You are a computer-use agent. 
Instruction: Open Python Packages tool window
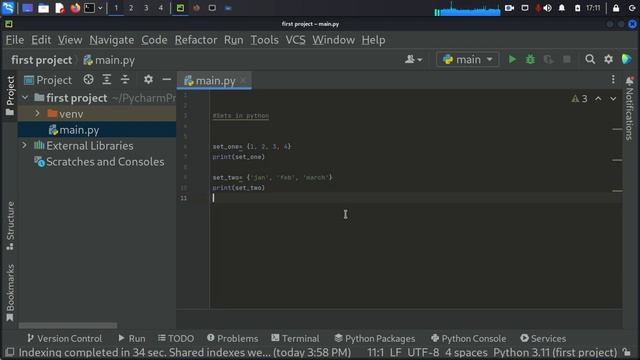374,338
